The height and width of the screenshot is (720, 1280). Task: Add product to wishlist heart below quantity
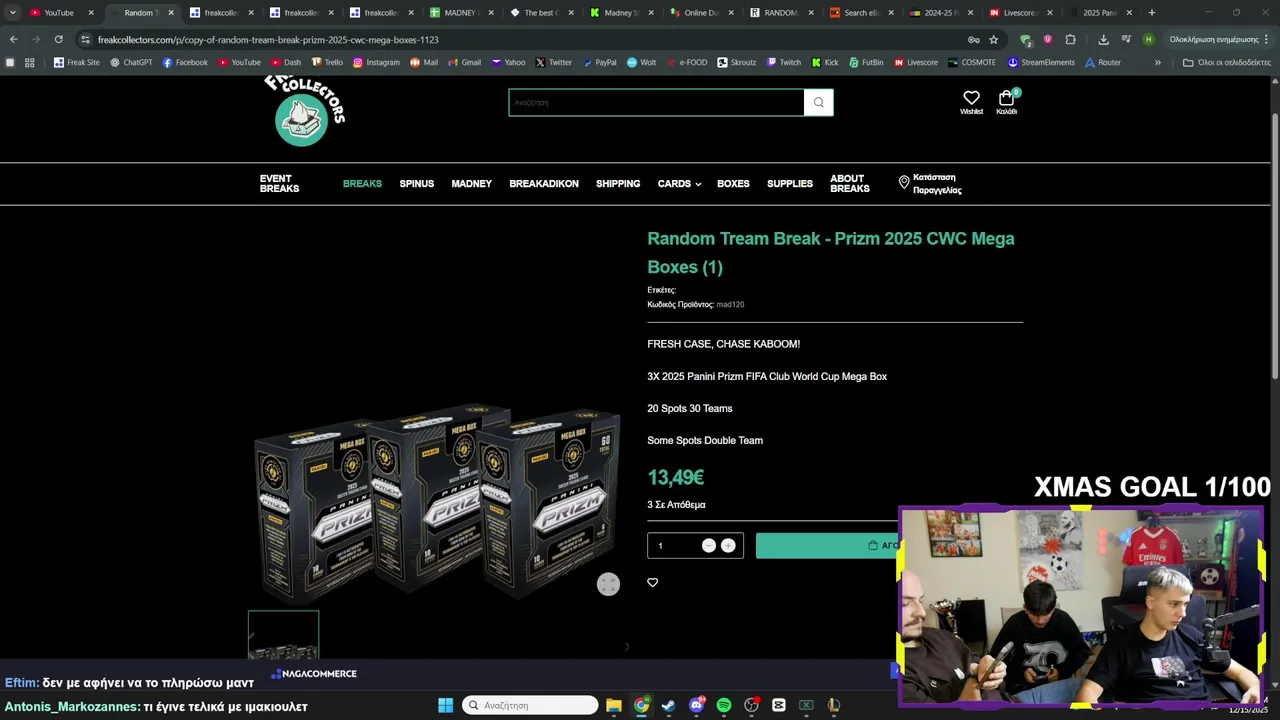click(652, 583)
